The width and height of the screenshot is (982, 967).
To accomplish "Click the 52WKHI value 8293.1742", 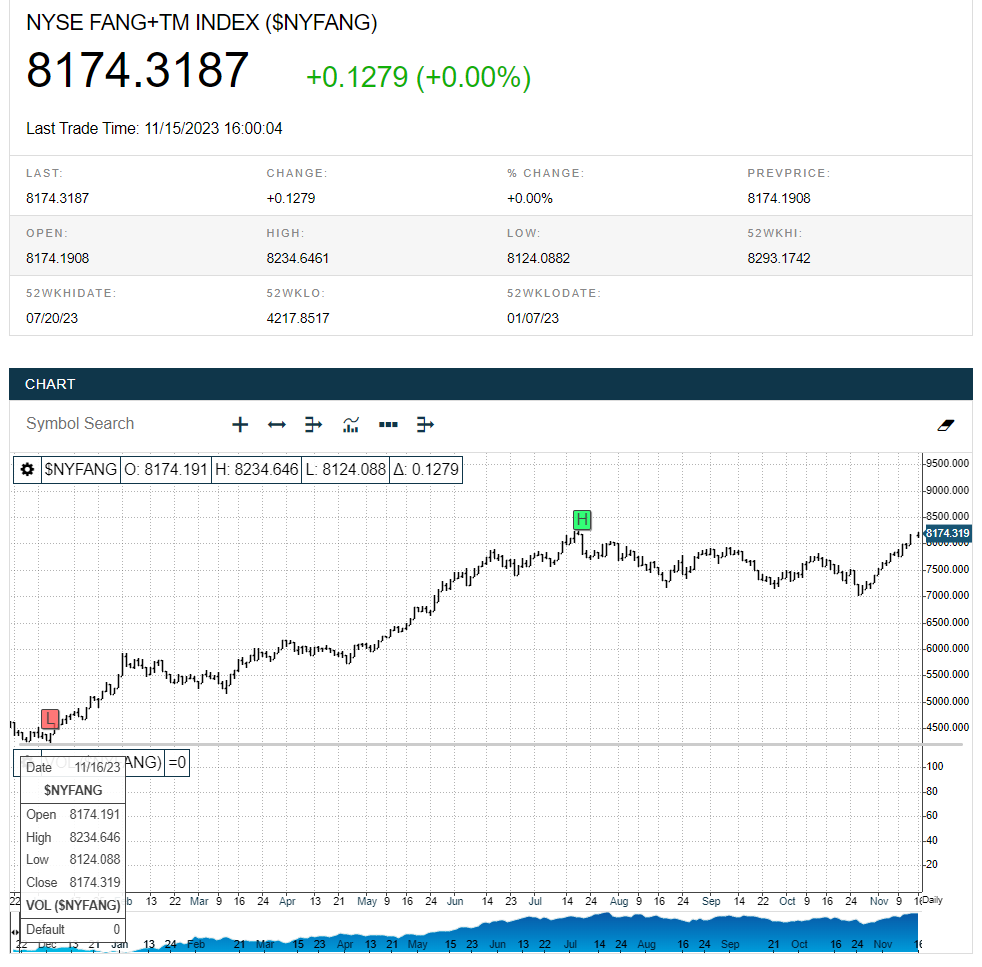I will point(778,259).
